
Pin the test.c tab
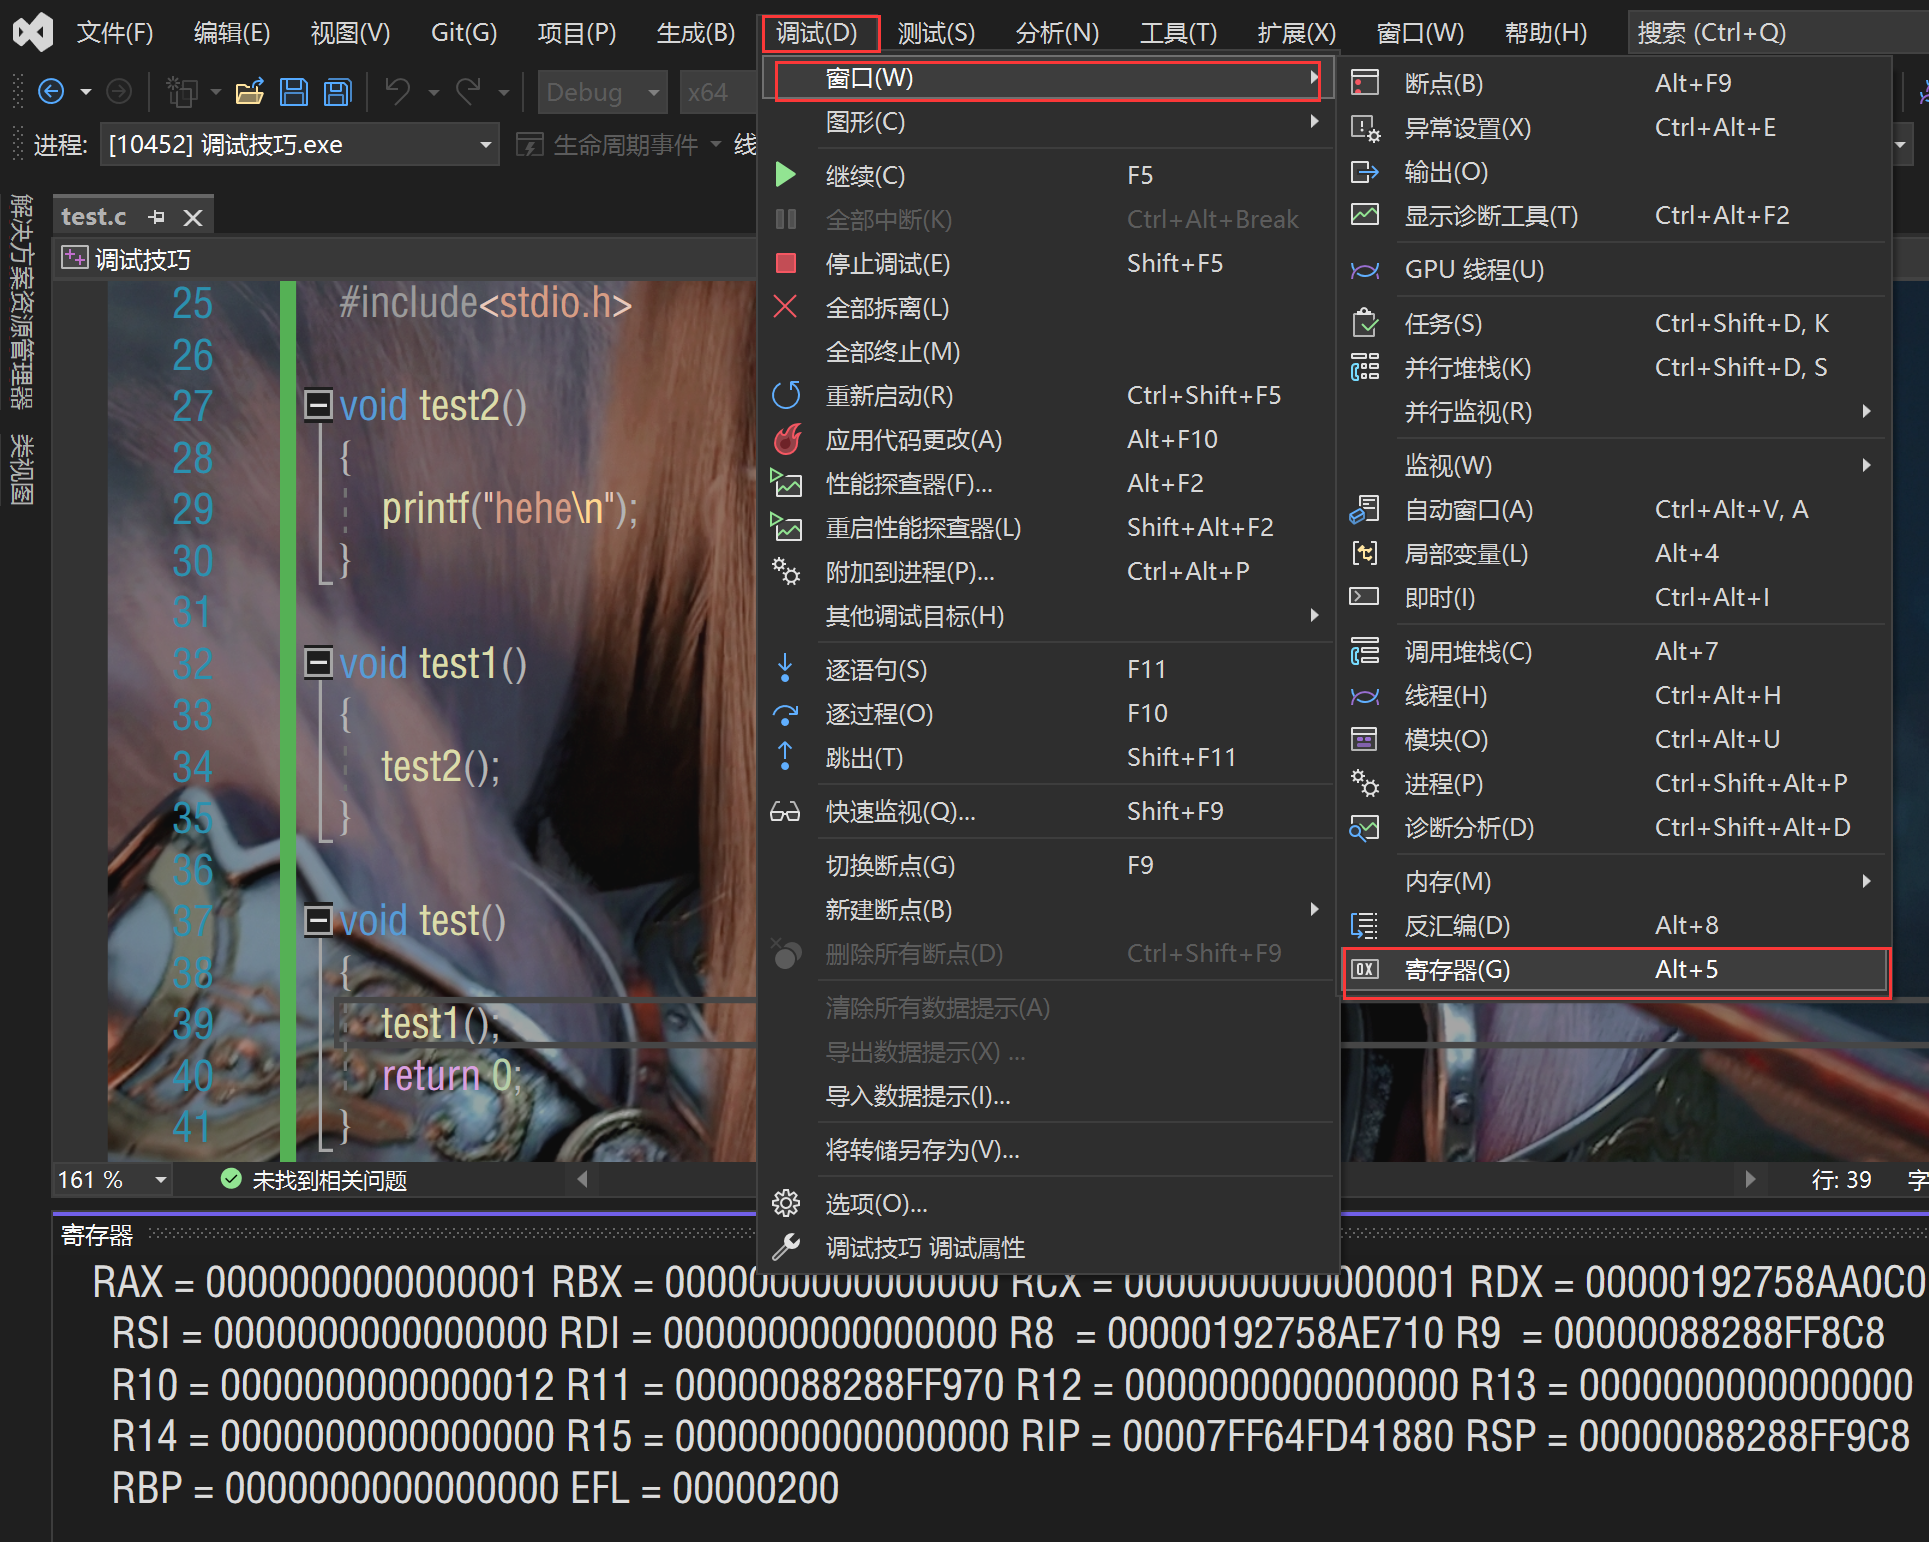click(156, 216)
